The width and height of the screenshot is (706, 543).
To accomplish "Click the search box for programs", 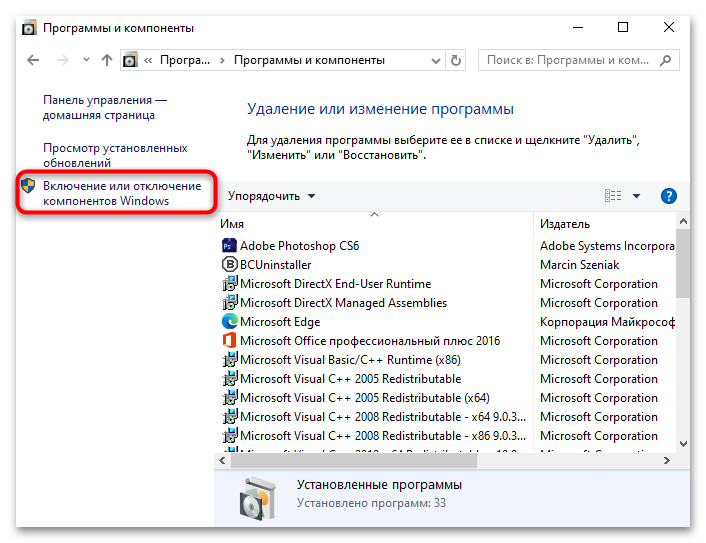I will [x=578, y=60].
